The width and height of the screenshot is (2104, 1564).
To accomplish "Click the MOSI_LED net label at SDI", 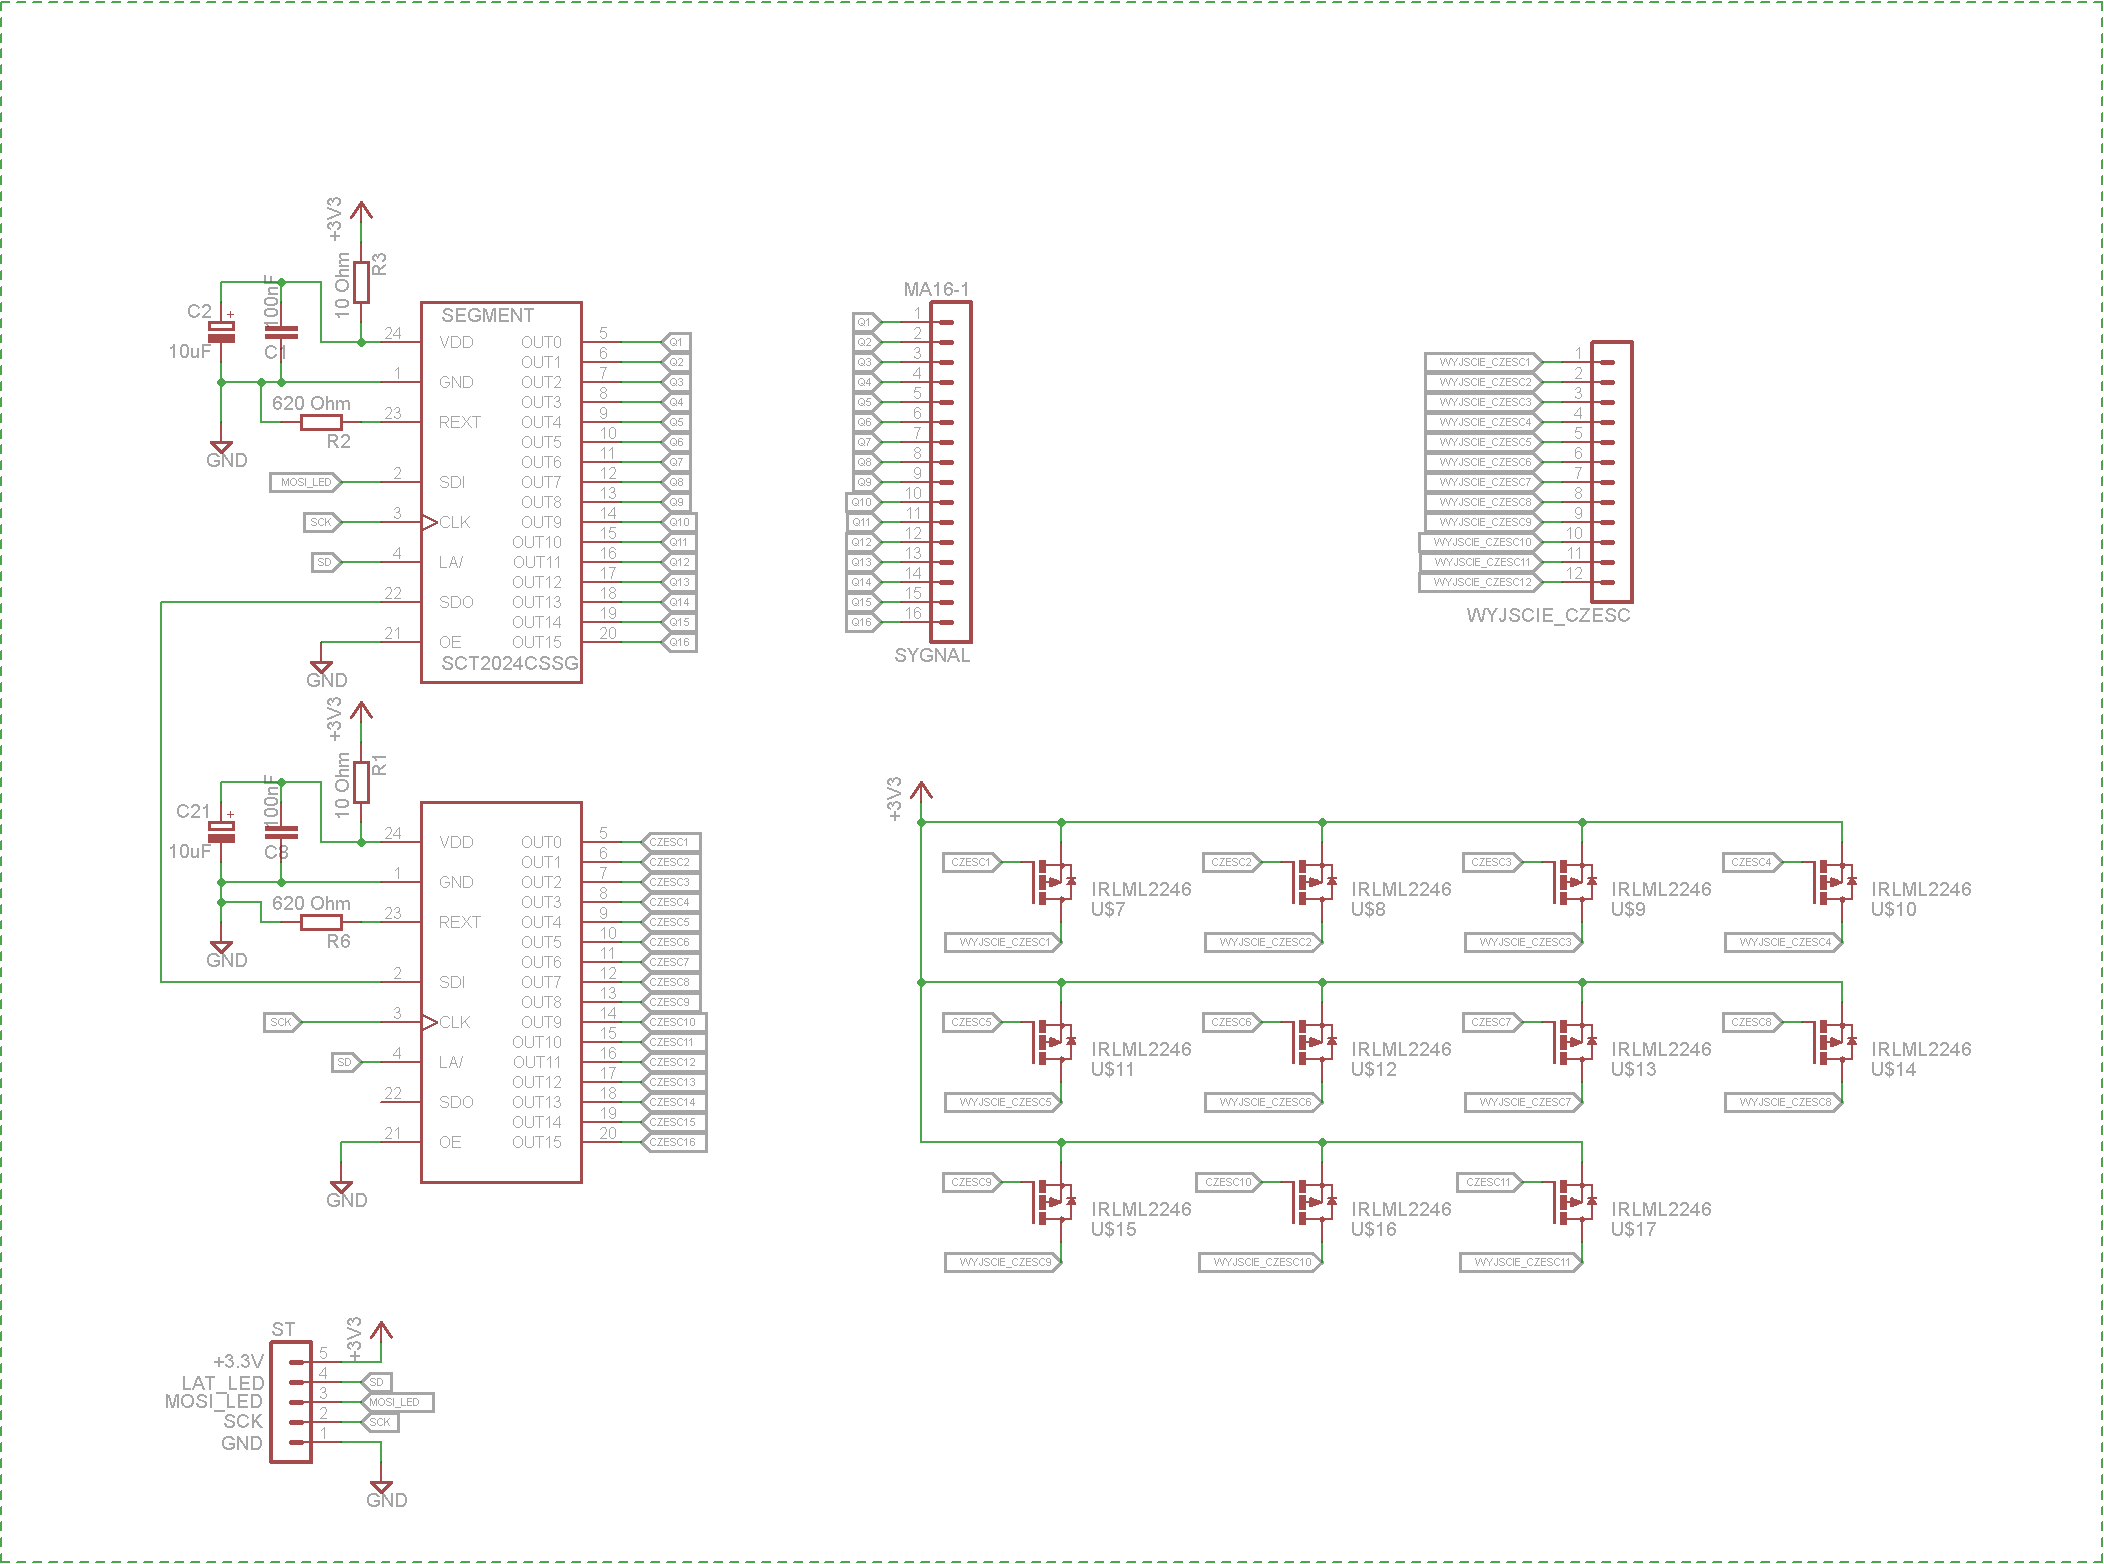I will click(306, 482).
